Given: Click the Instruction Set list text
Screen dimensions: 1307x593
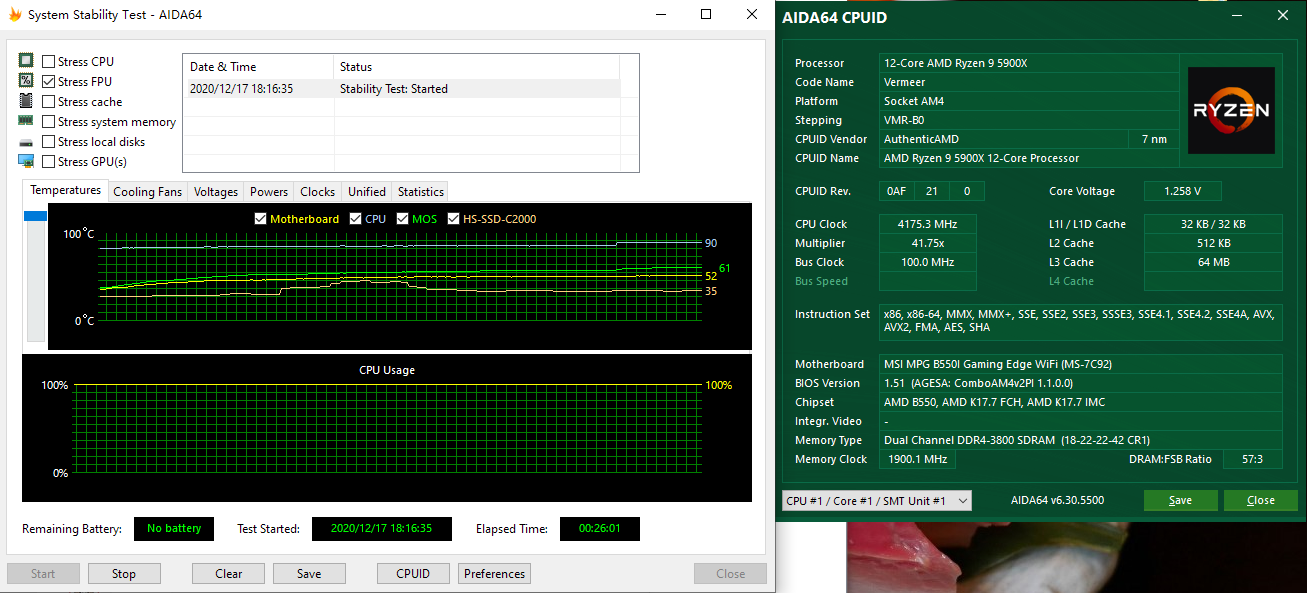Looking at the screenshot, I should click(x=1080, y=321).
